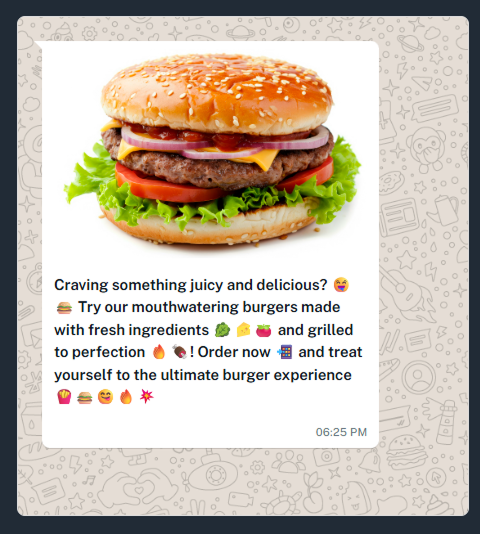This screenshot has width=480, height=534.
Task: Click the burger doodle in background wallpaper
Action: pos(406,452)
